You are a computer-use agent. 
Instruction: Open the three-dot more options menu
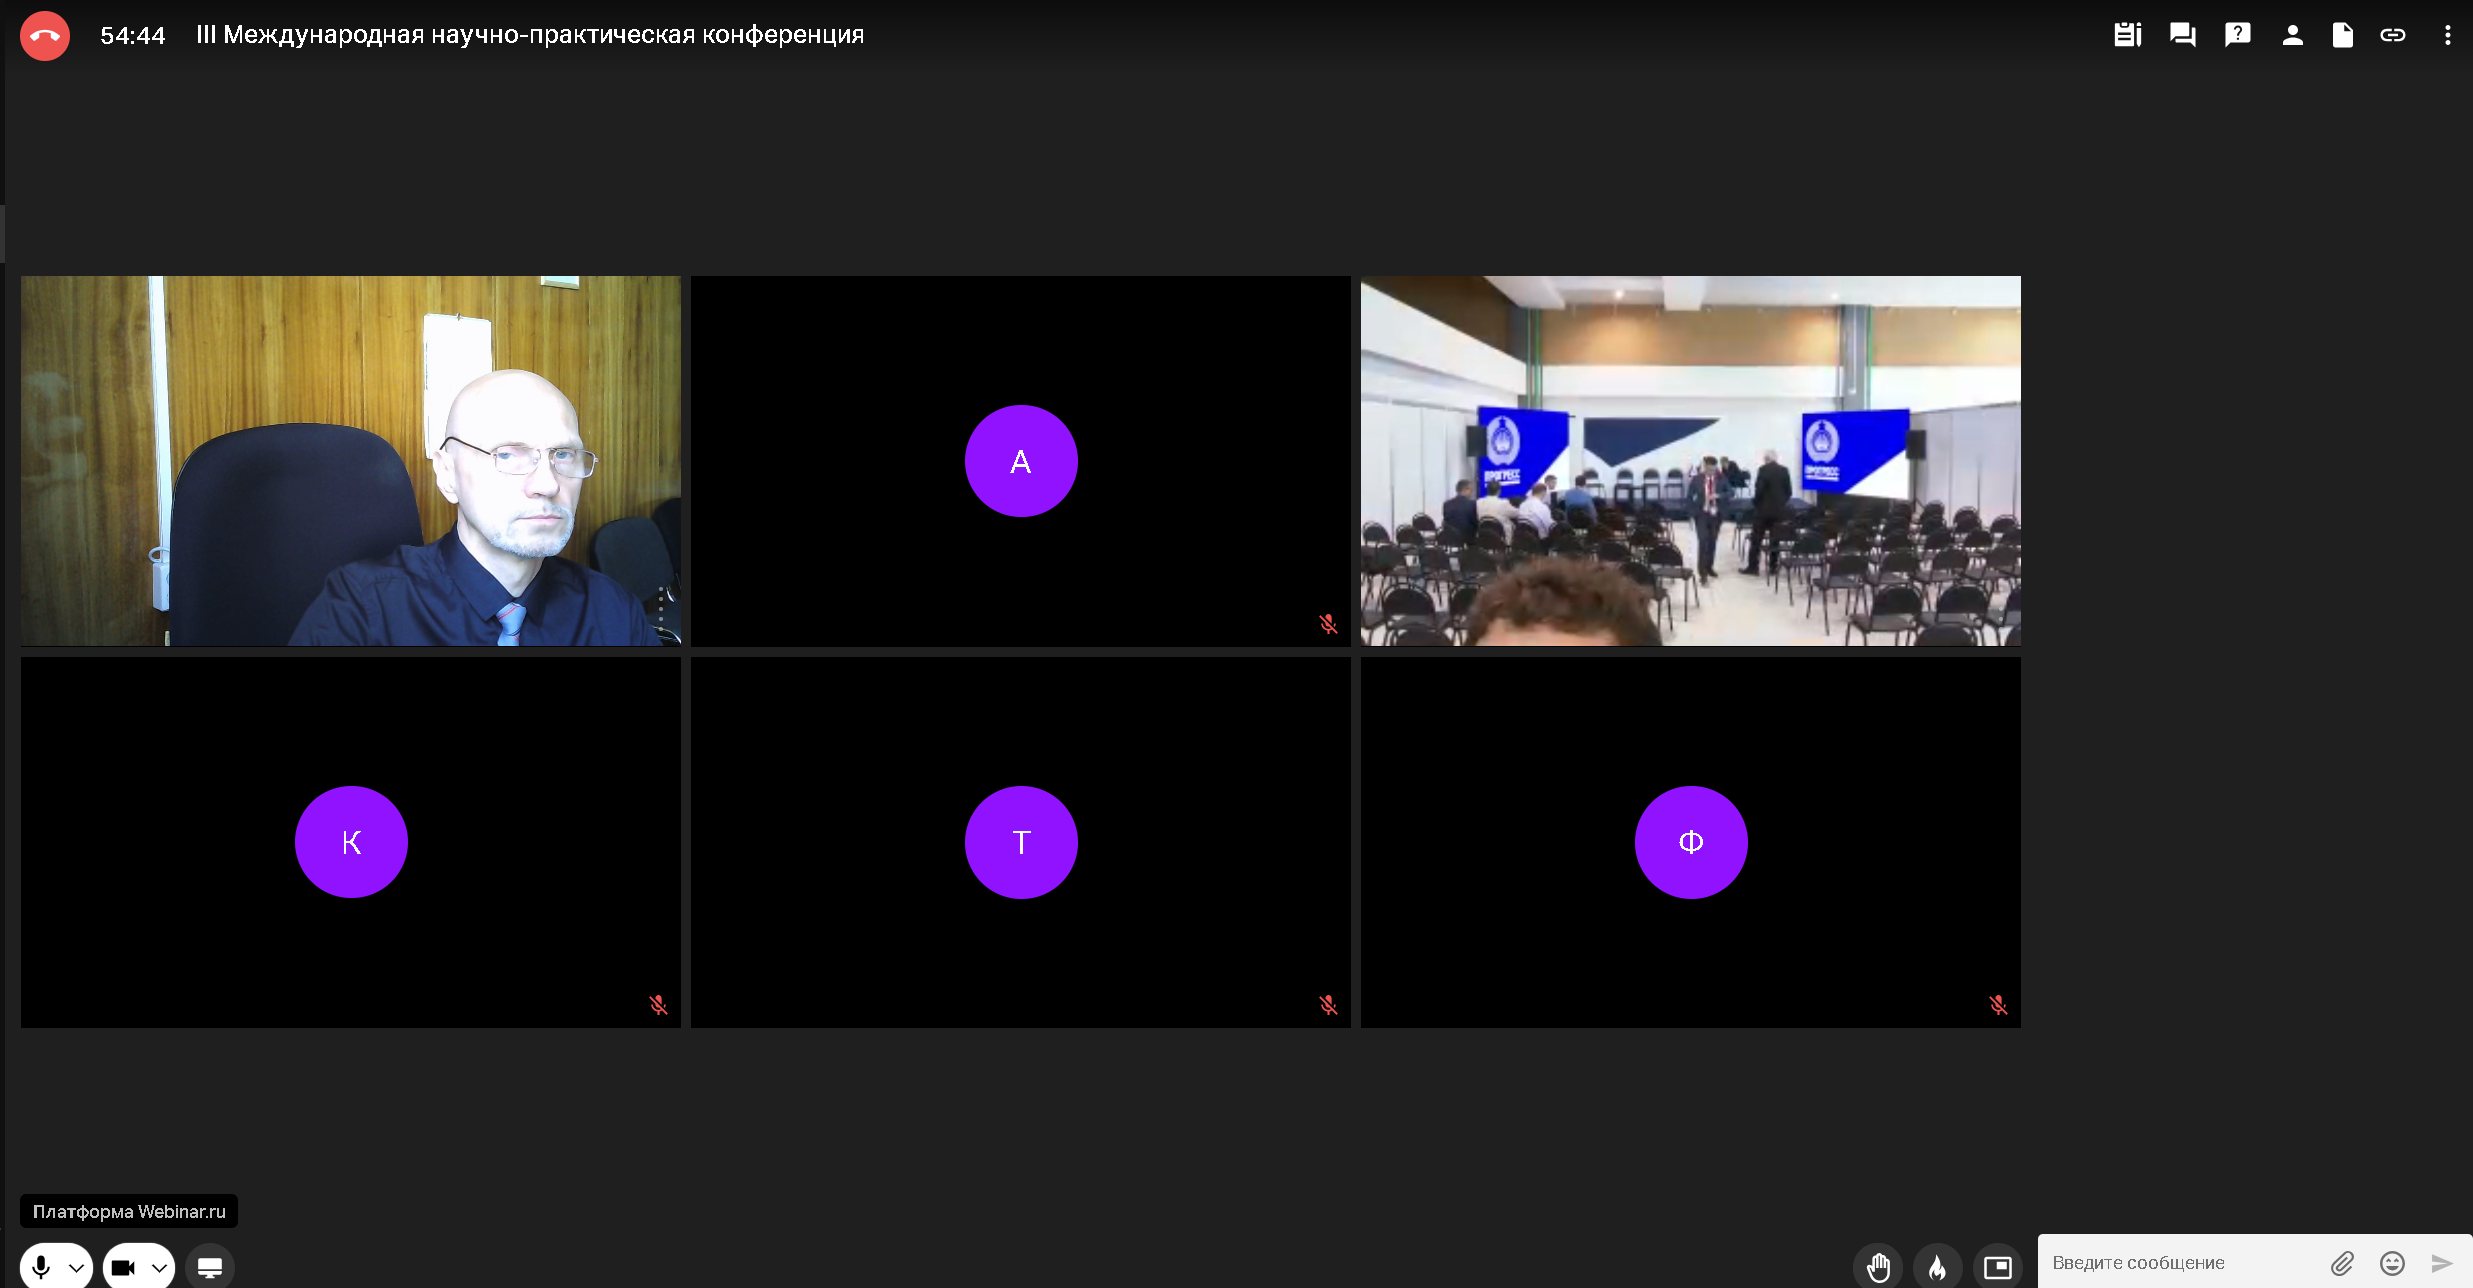click(x=2447, y=35)
